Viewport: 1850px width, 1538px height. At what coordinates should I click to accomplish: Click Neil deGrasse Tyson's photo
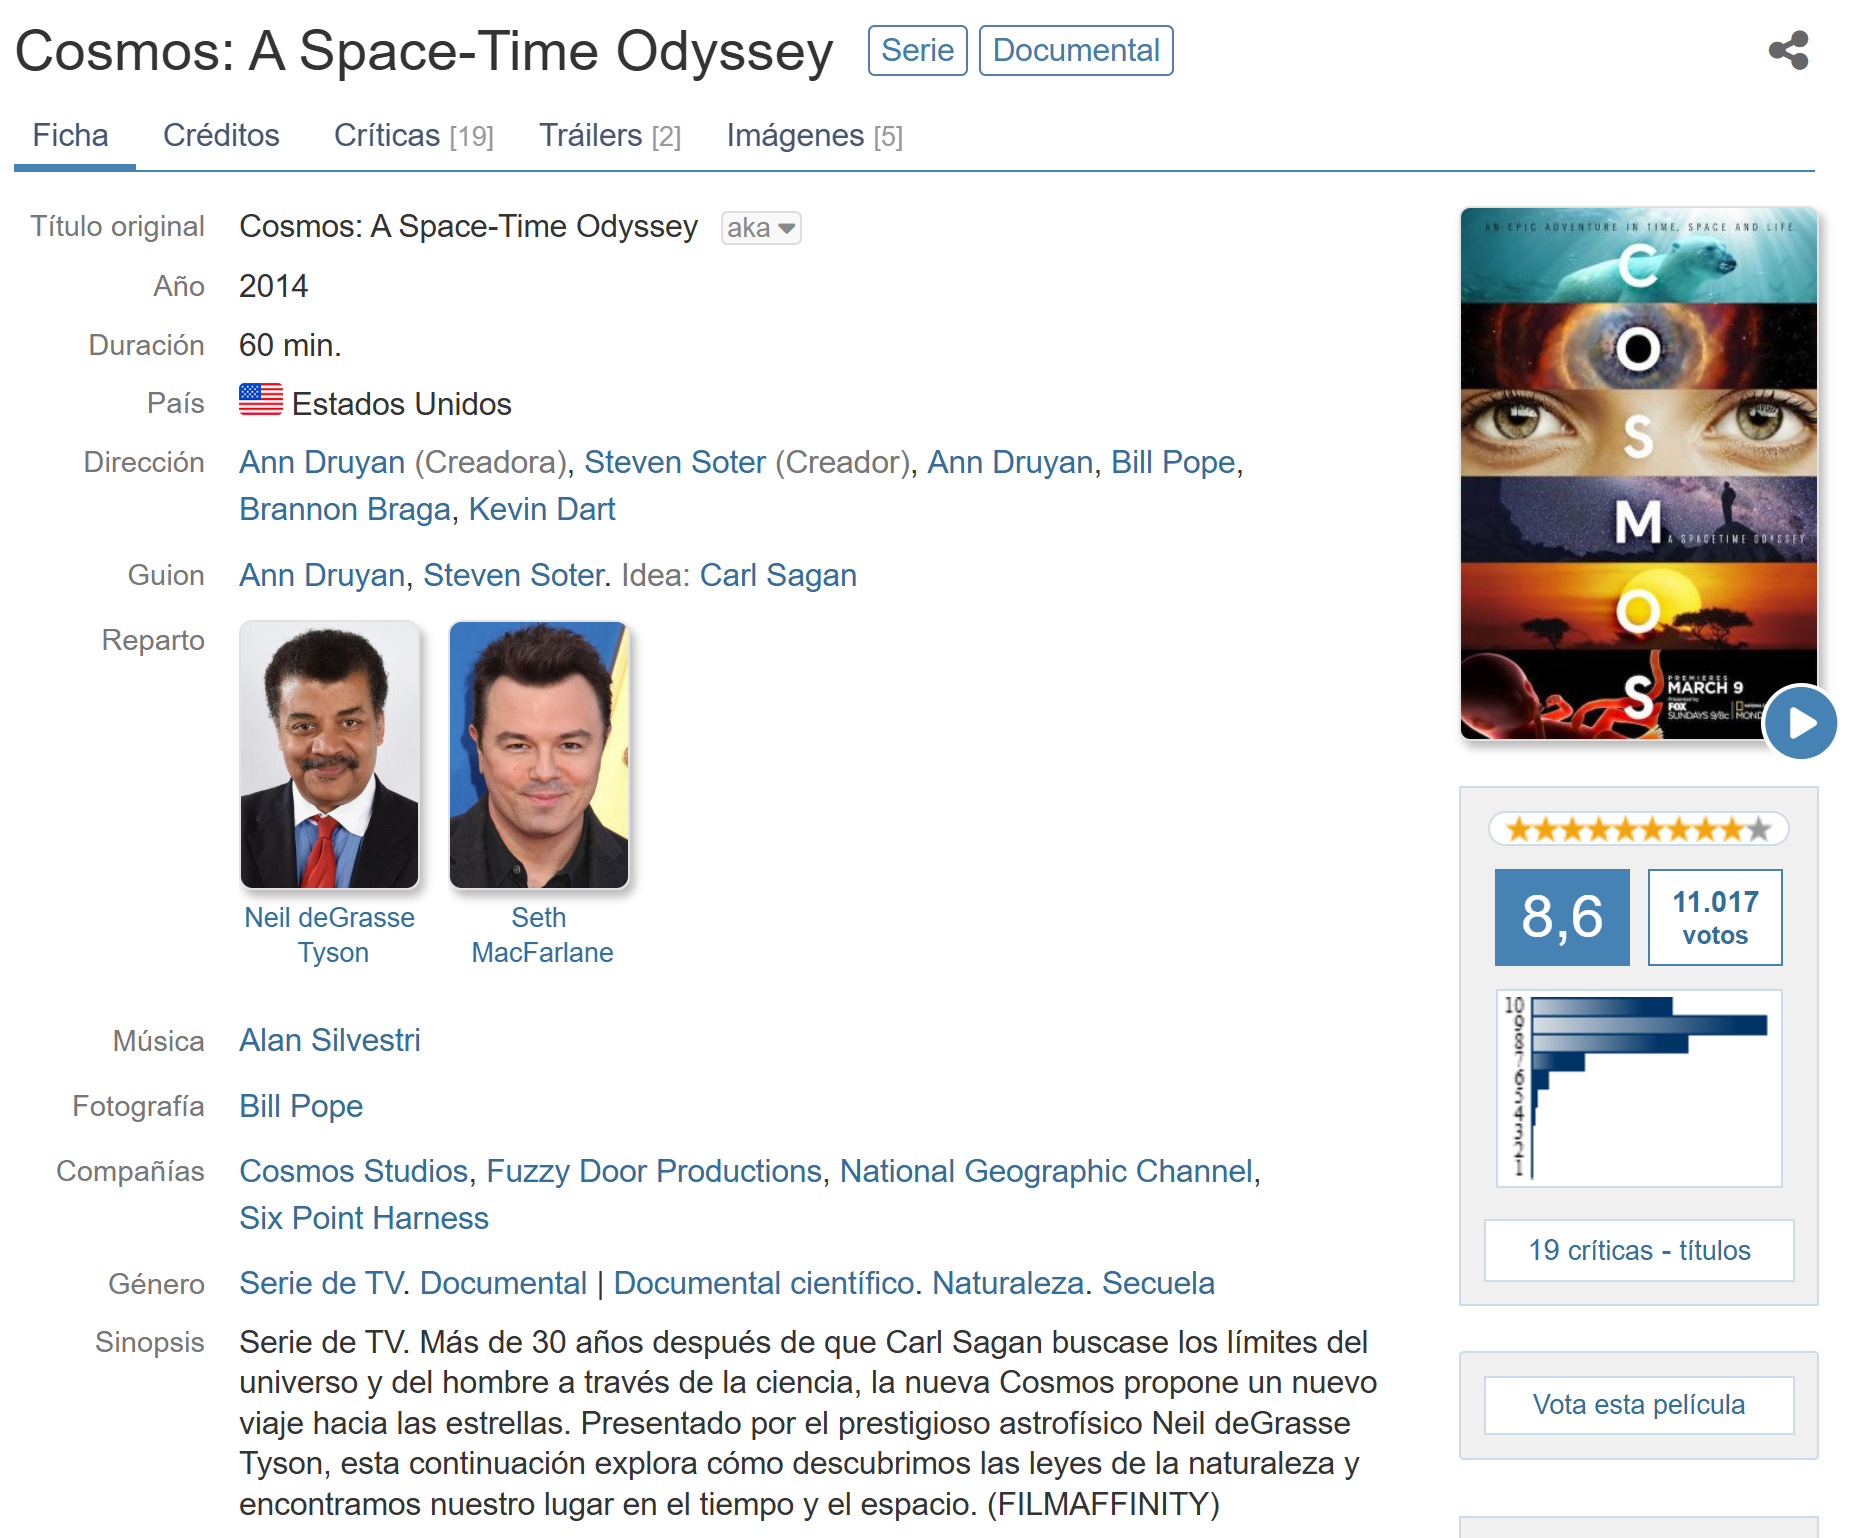pos(329,755)
